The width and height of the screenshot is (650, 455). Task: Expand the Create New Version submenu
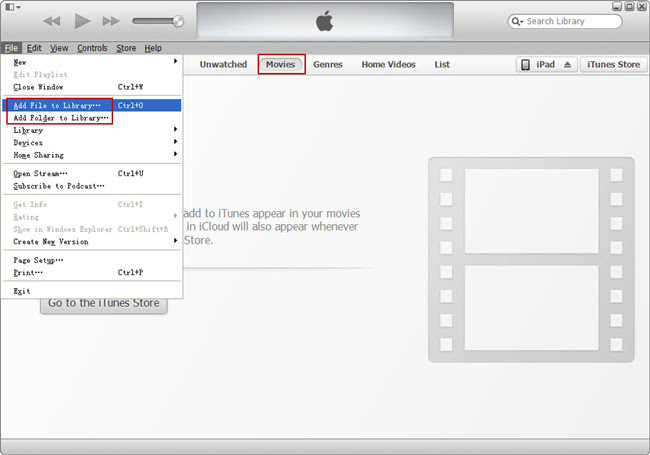point(92,242)
